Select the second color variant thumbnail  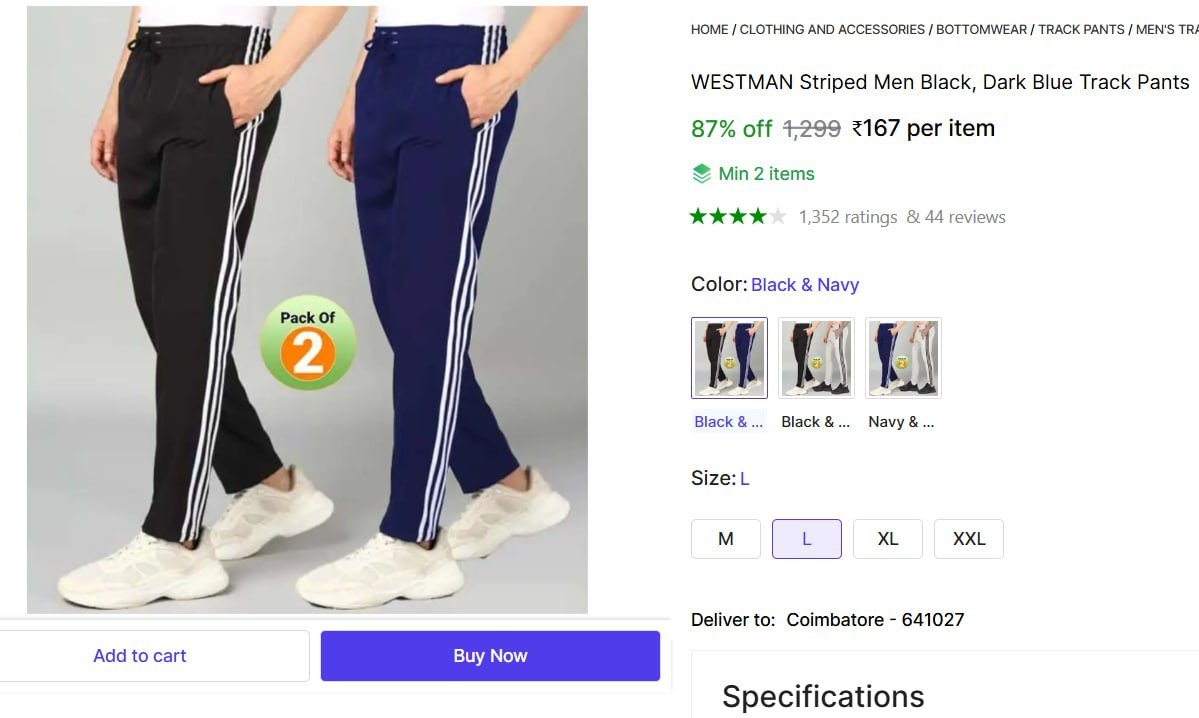pos(815,357)
